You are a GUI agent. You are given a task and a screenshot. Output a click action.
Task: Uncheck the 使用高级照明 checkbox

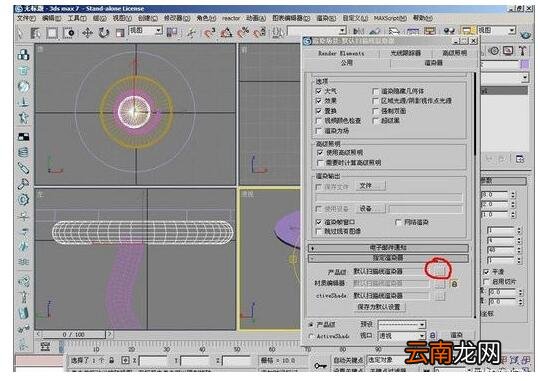320,152
